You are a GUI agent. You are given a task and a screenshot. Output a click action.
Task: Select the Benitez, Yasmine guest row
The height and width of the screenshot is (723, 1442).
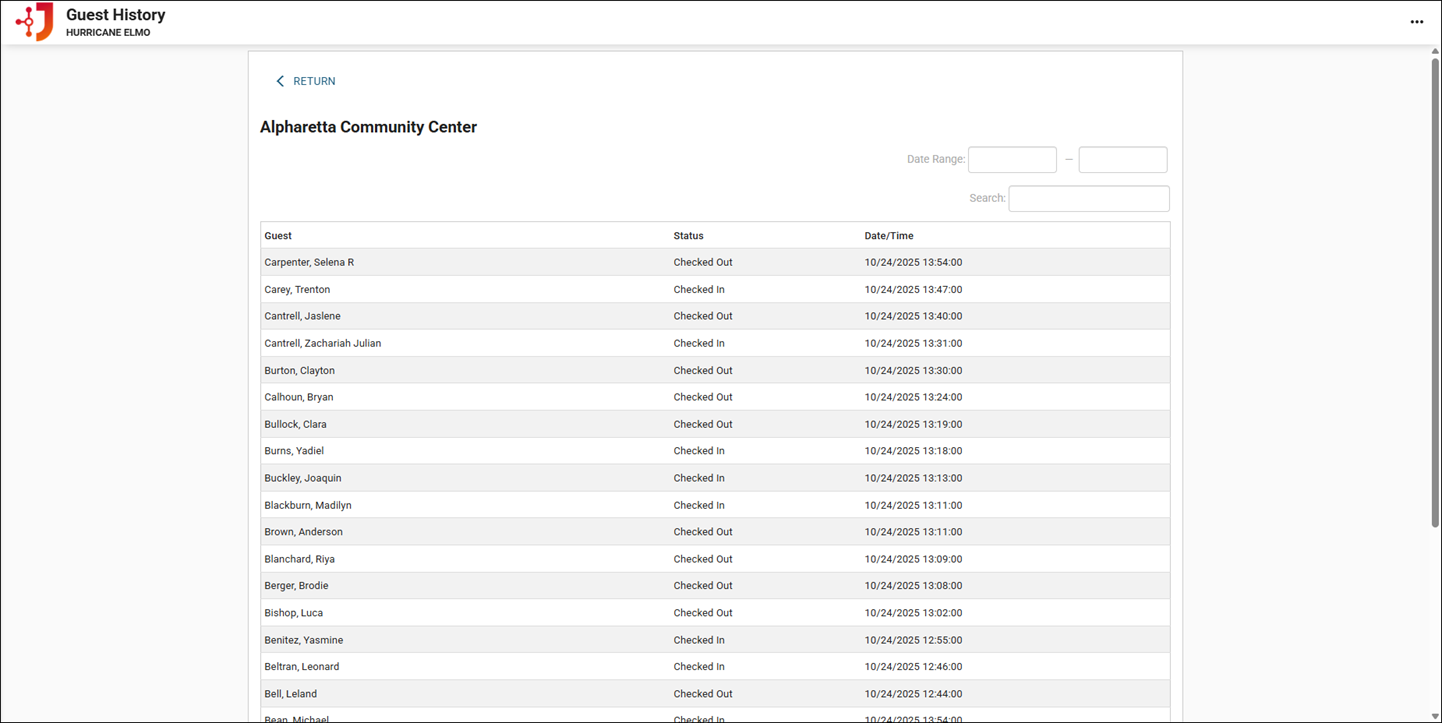click(303, 640)
